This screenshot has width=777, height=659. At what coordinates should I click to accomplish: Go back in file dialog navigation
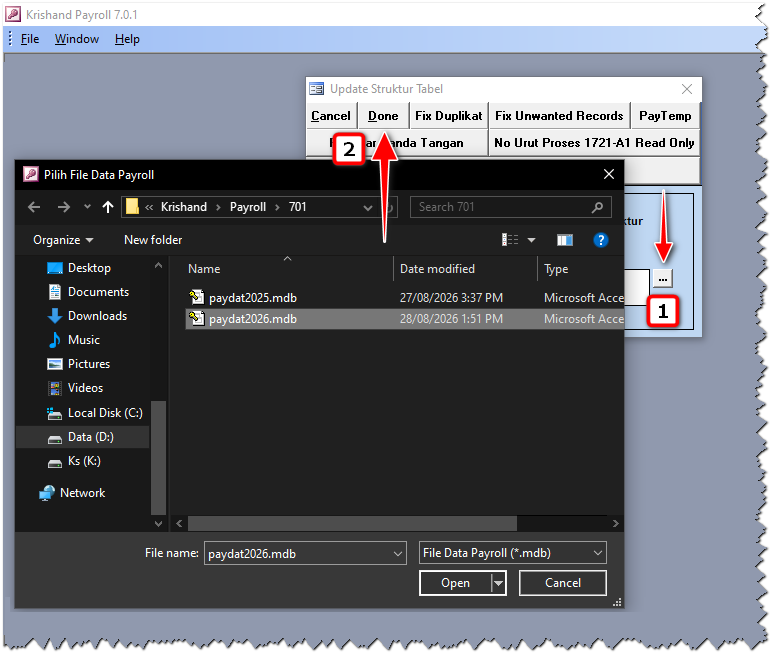click(x=34, y=207)
